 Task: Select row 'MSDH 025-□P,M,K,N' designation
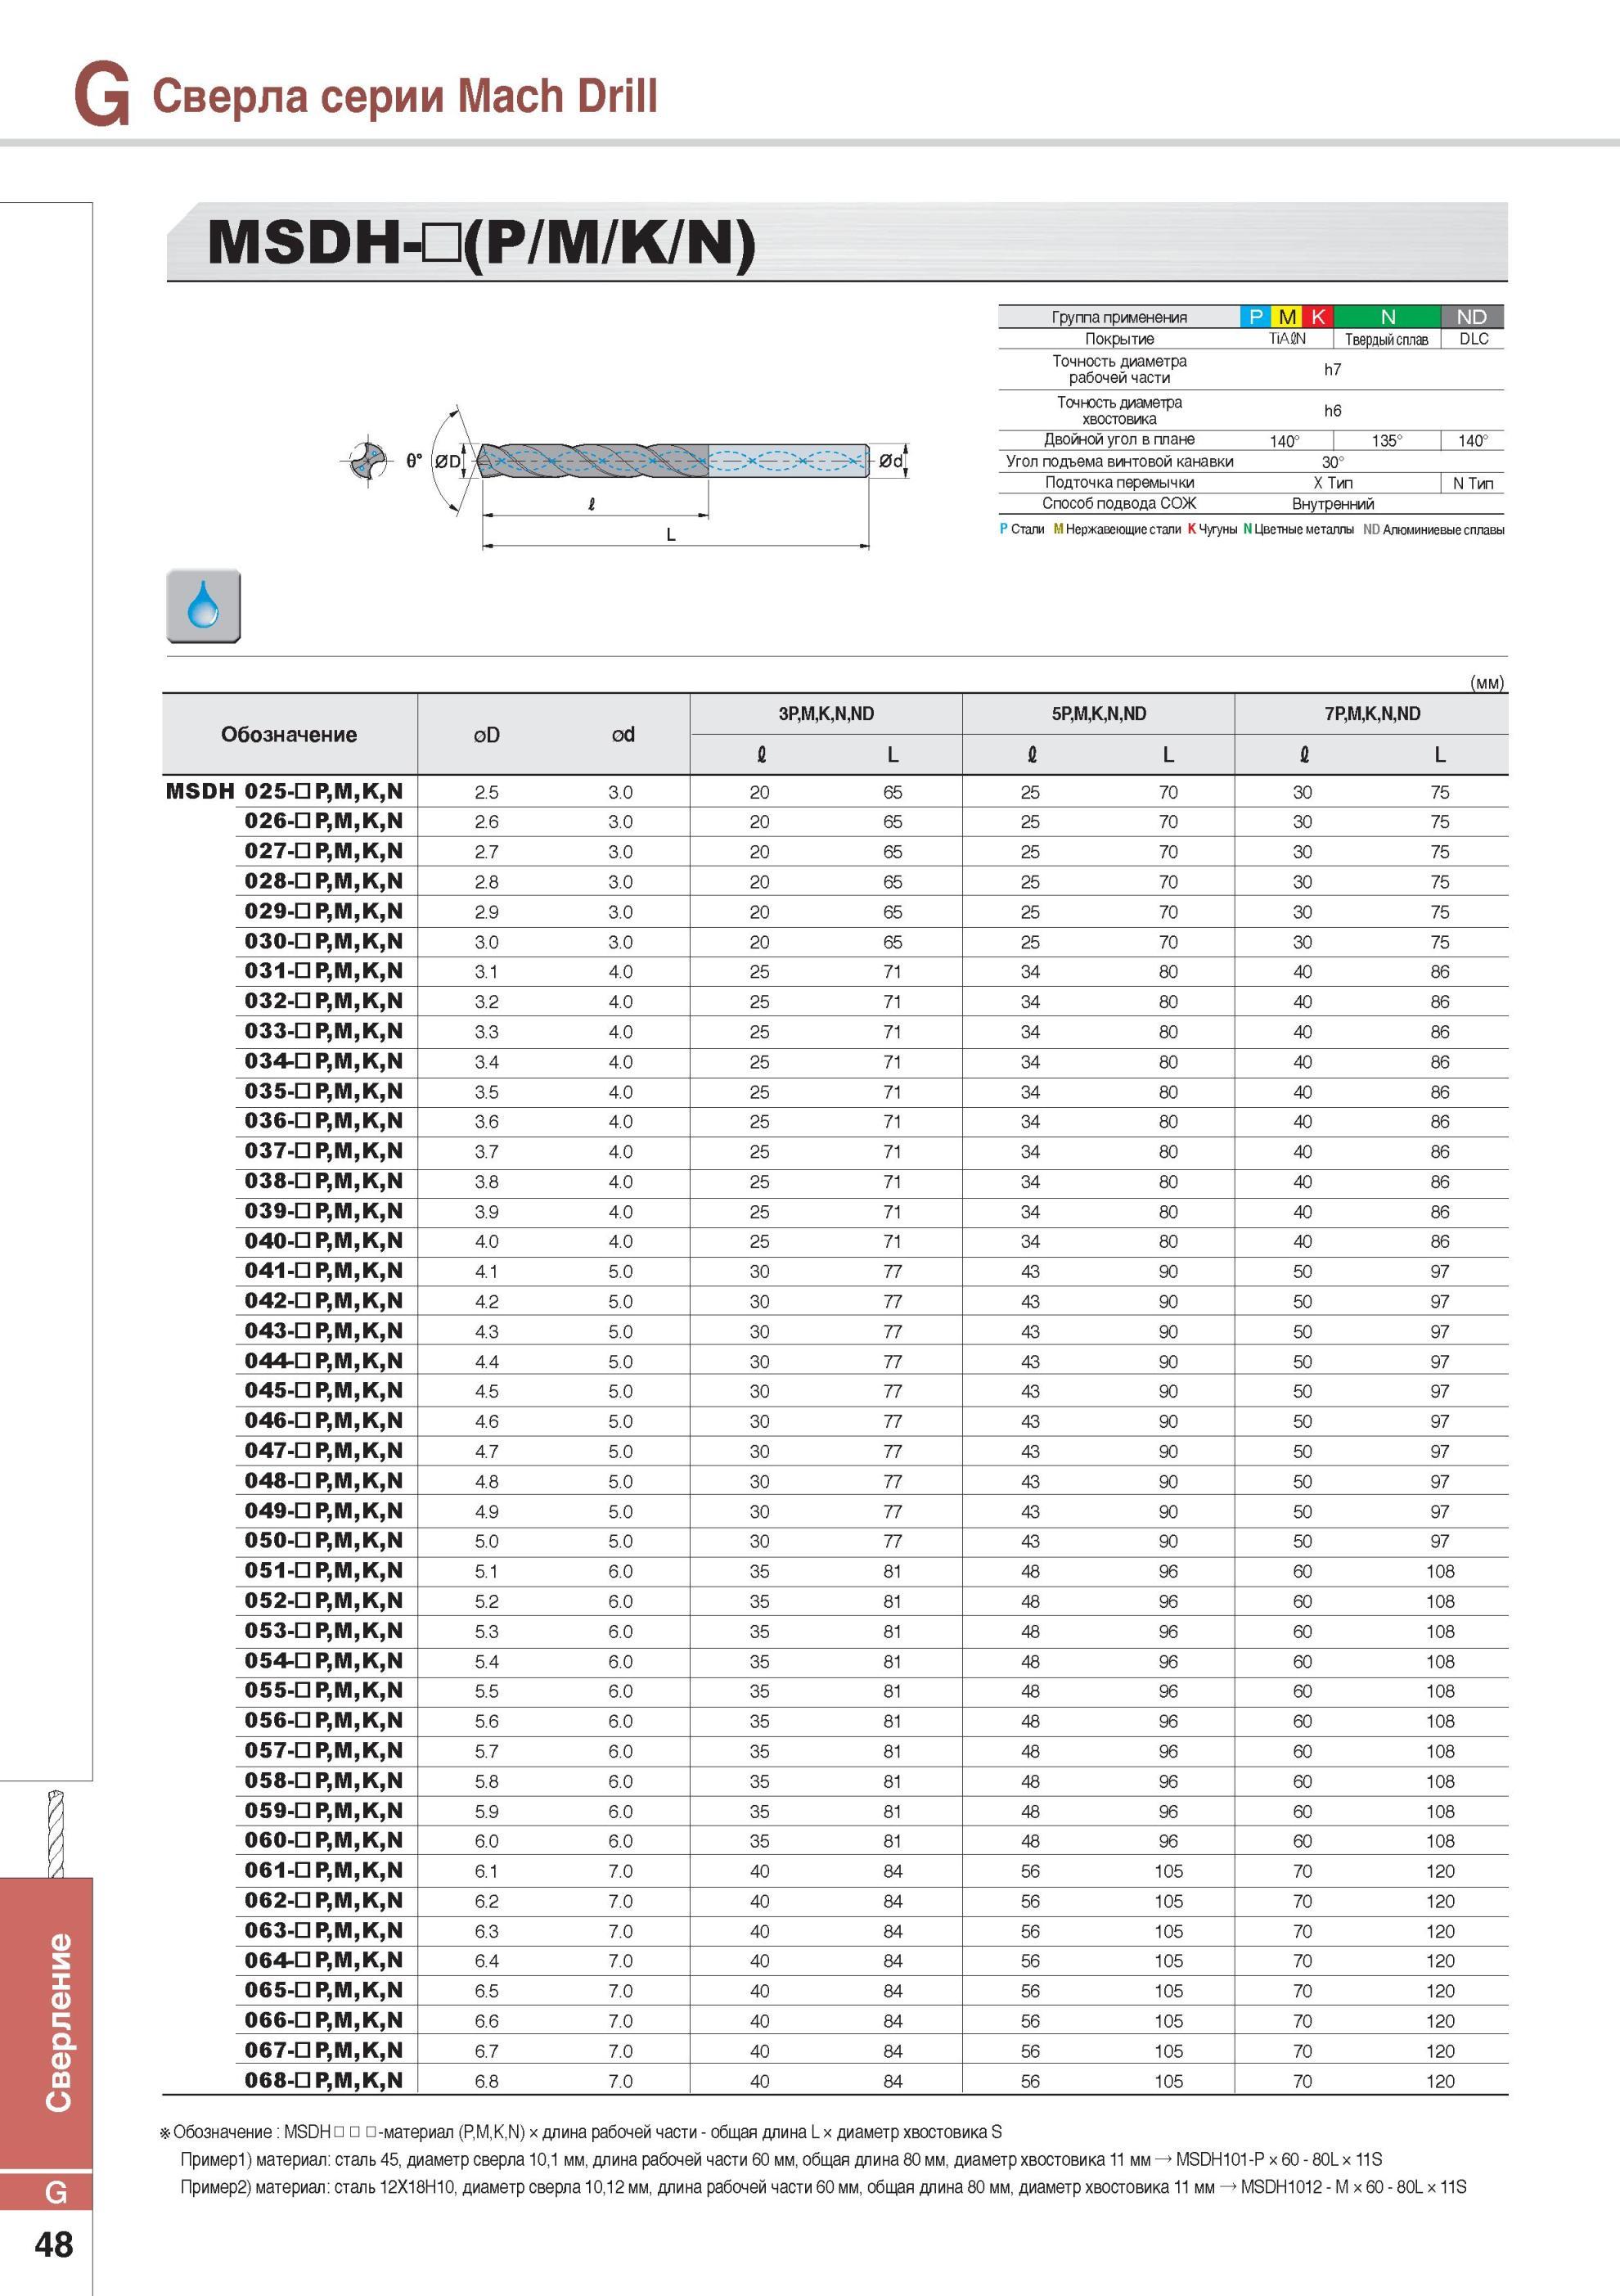point(285,791)
